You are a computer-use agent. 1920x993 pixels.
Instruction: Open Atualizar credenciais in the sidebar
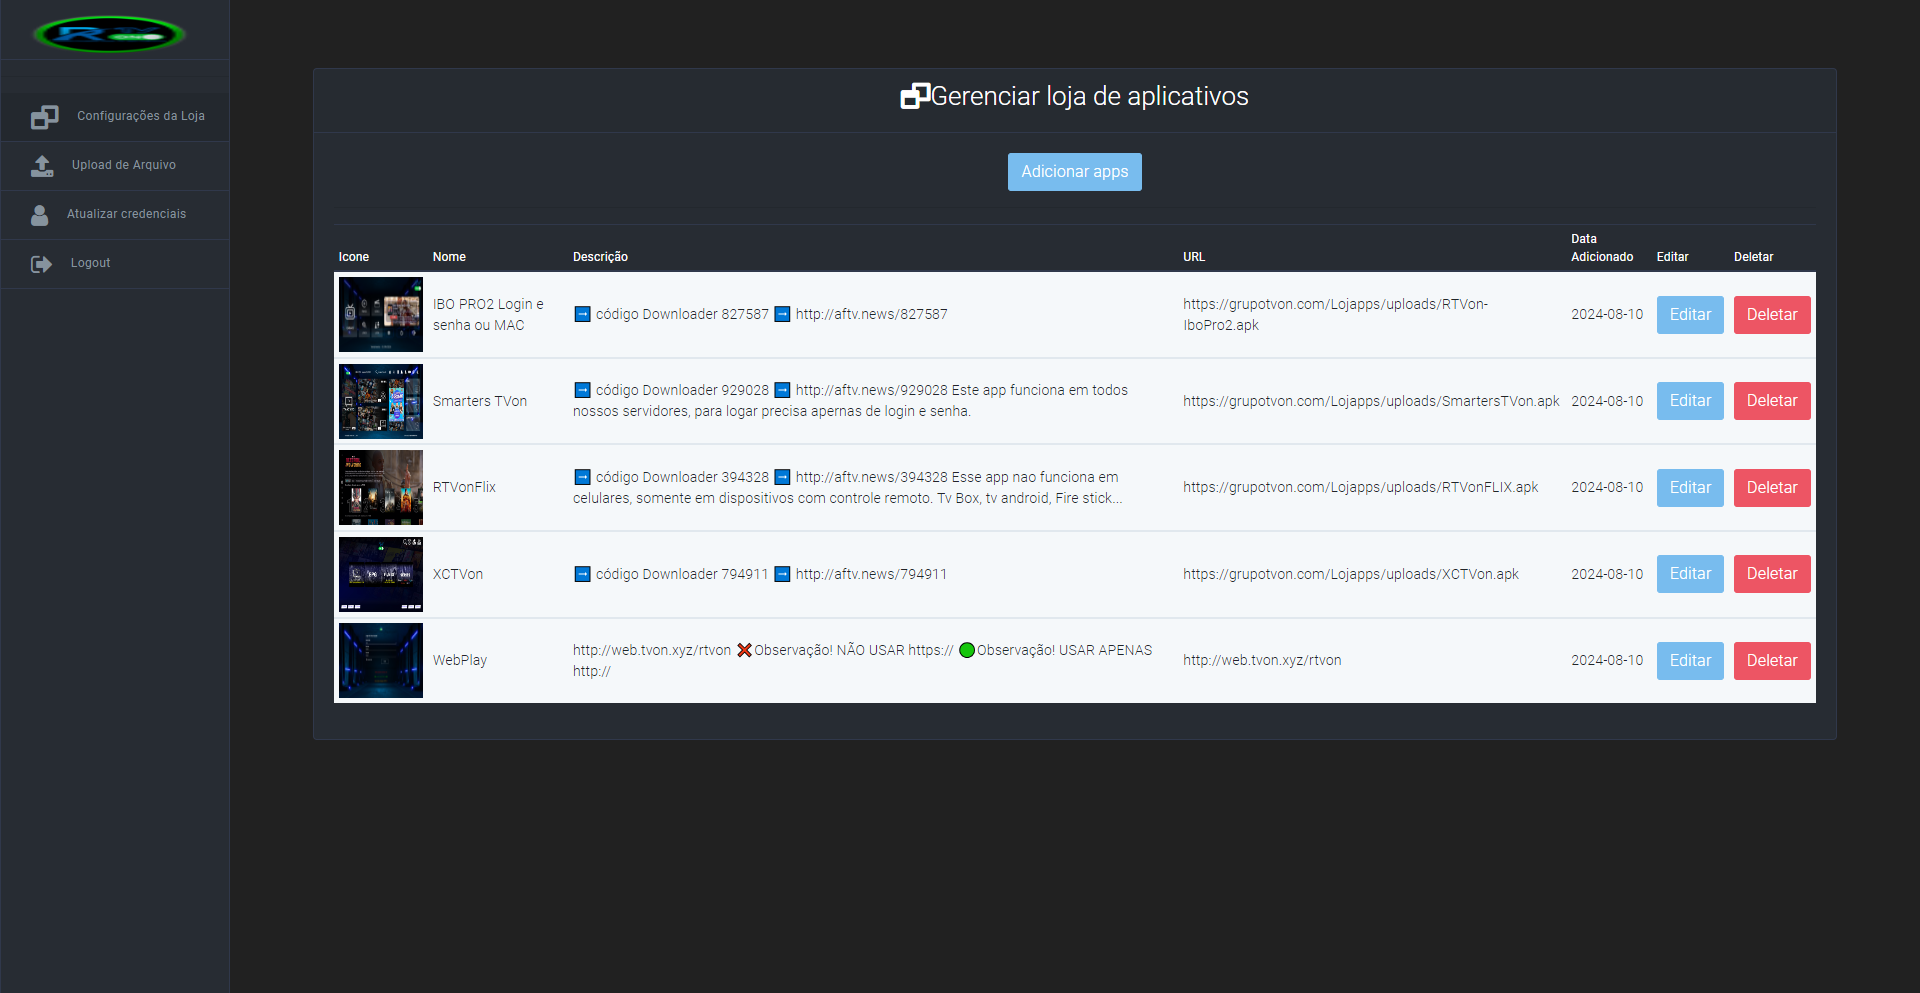(126, 214)
